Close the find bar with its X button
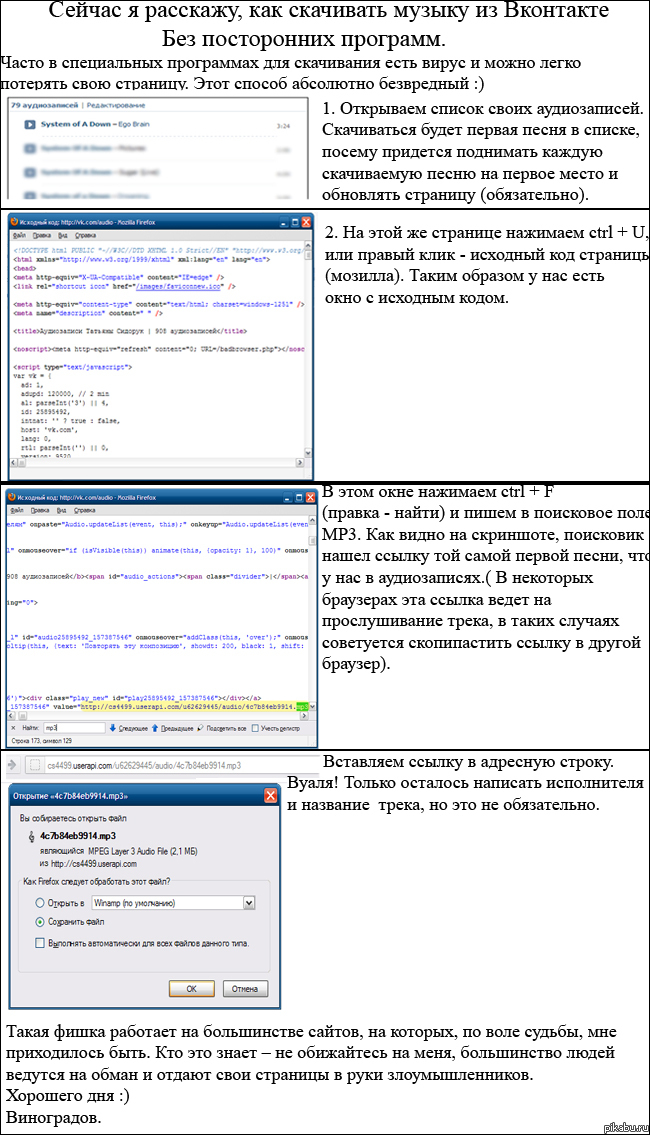 tap(13, 728)
